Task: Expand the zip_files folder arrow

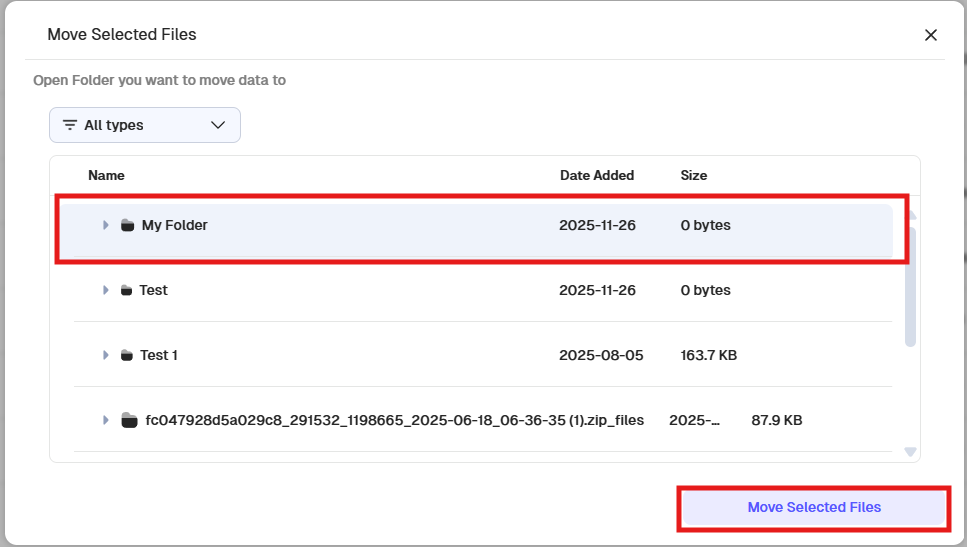Action: pyautogui.click(x=106, y=420)
